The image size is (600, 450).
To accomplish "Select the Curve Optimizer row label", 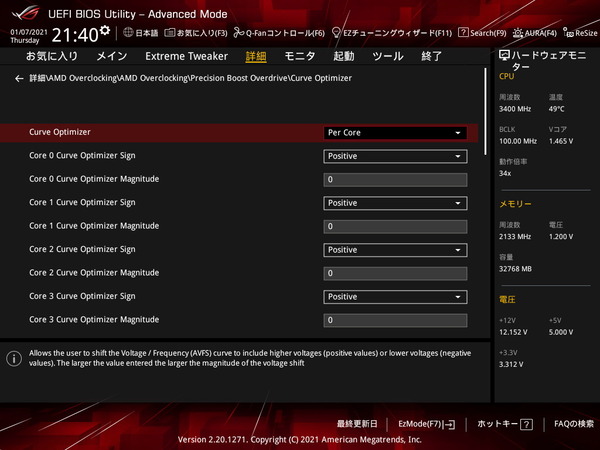I will [60, 132].
